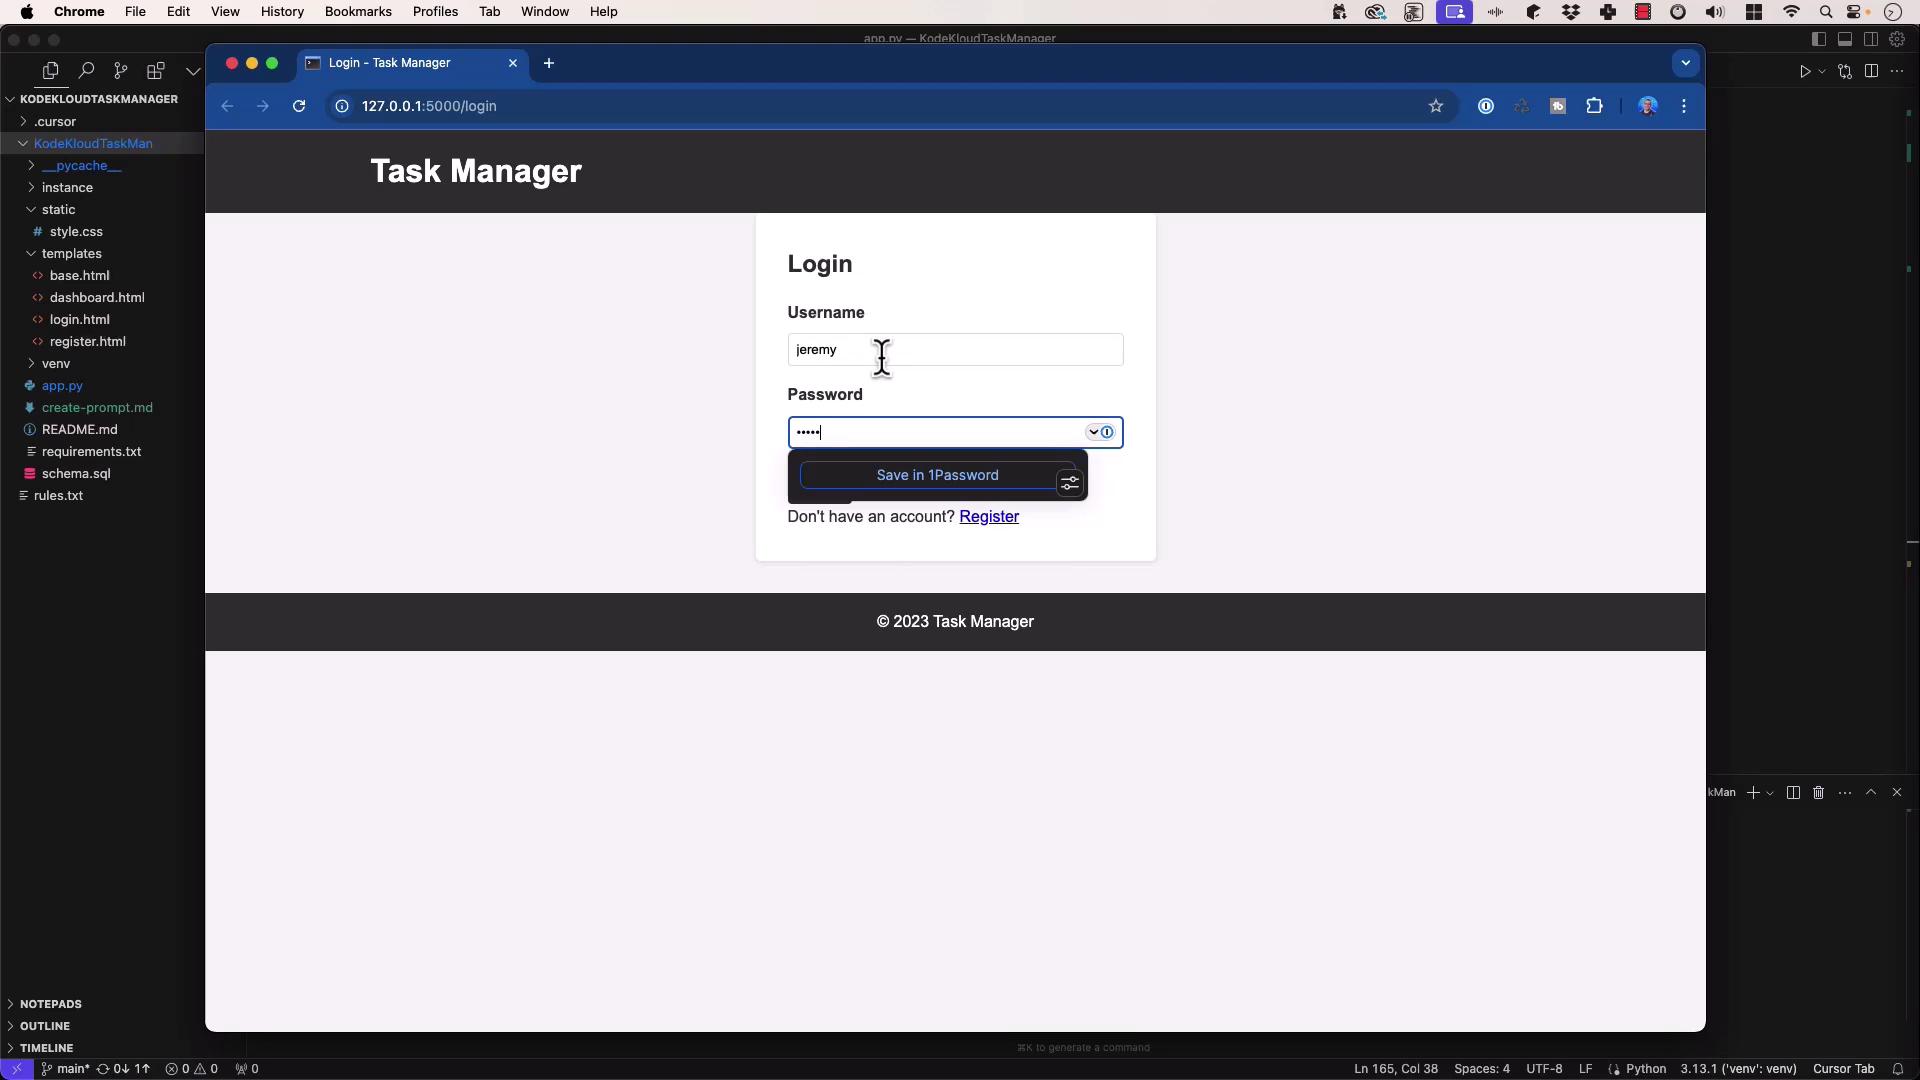Reload the login page
The height and width of the screenshot is (1080, 1920).
[x=299, y=106]
